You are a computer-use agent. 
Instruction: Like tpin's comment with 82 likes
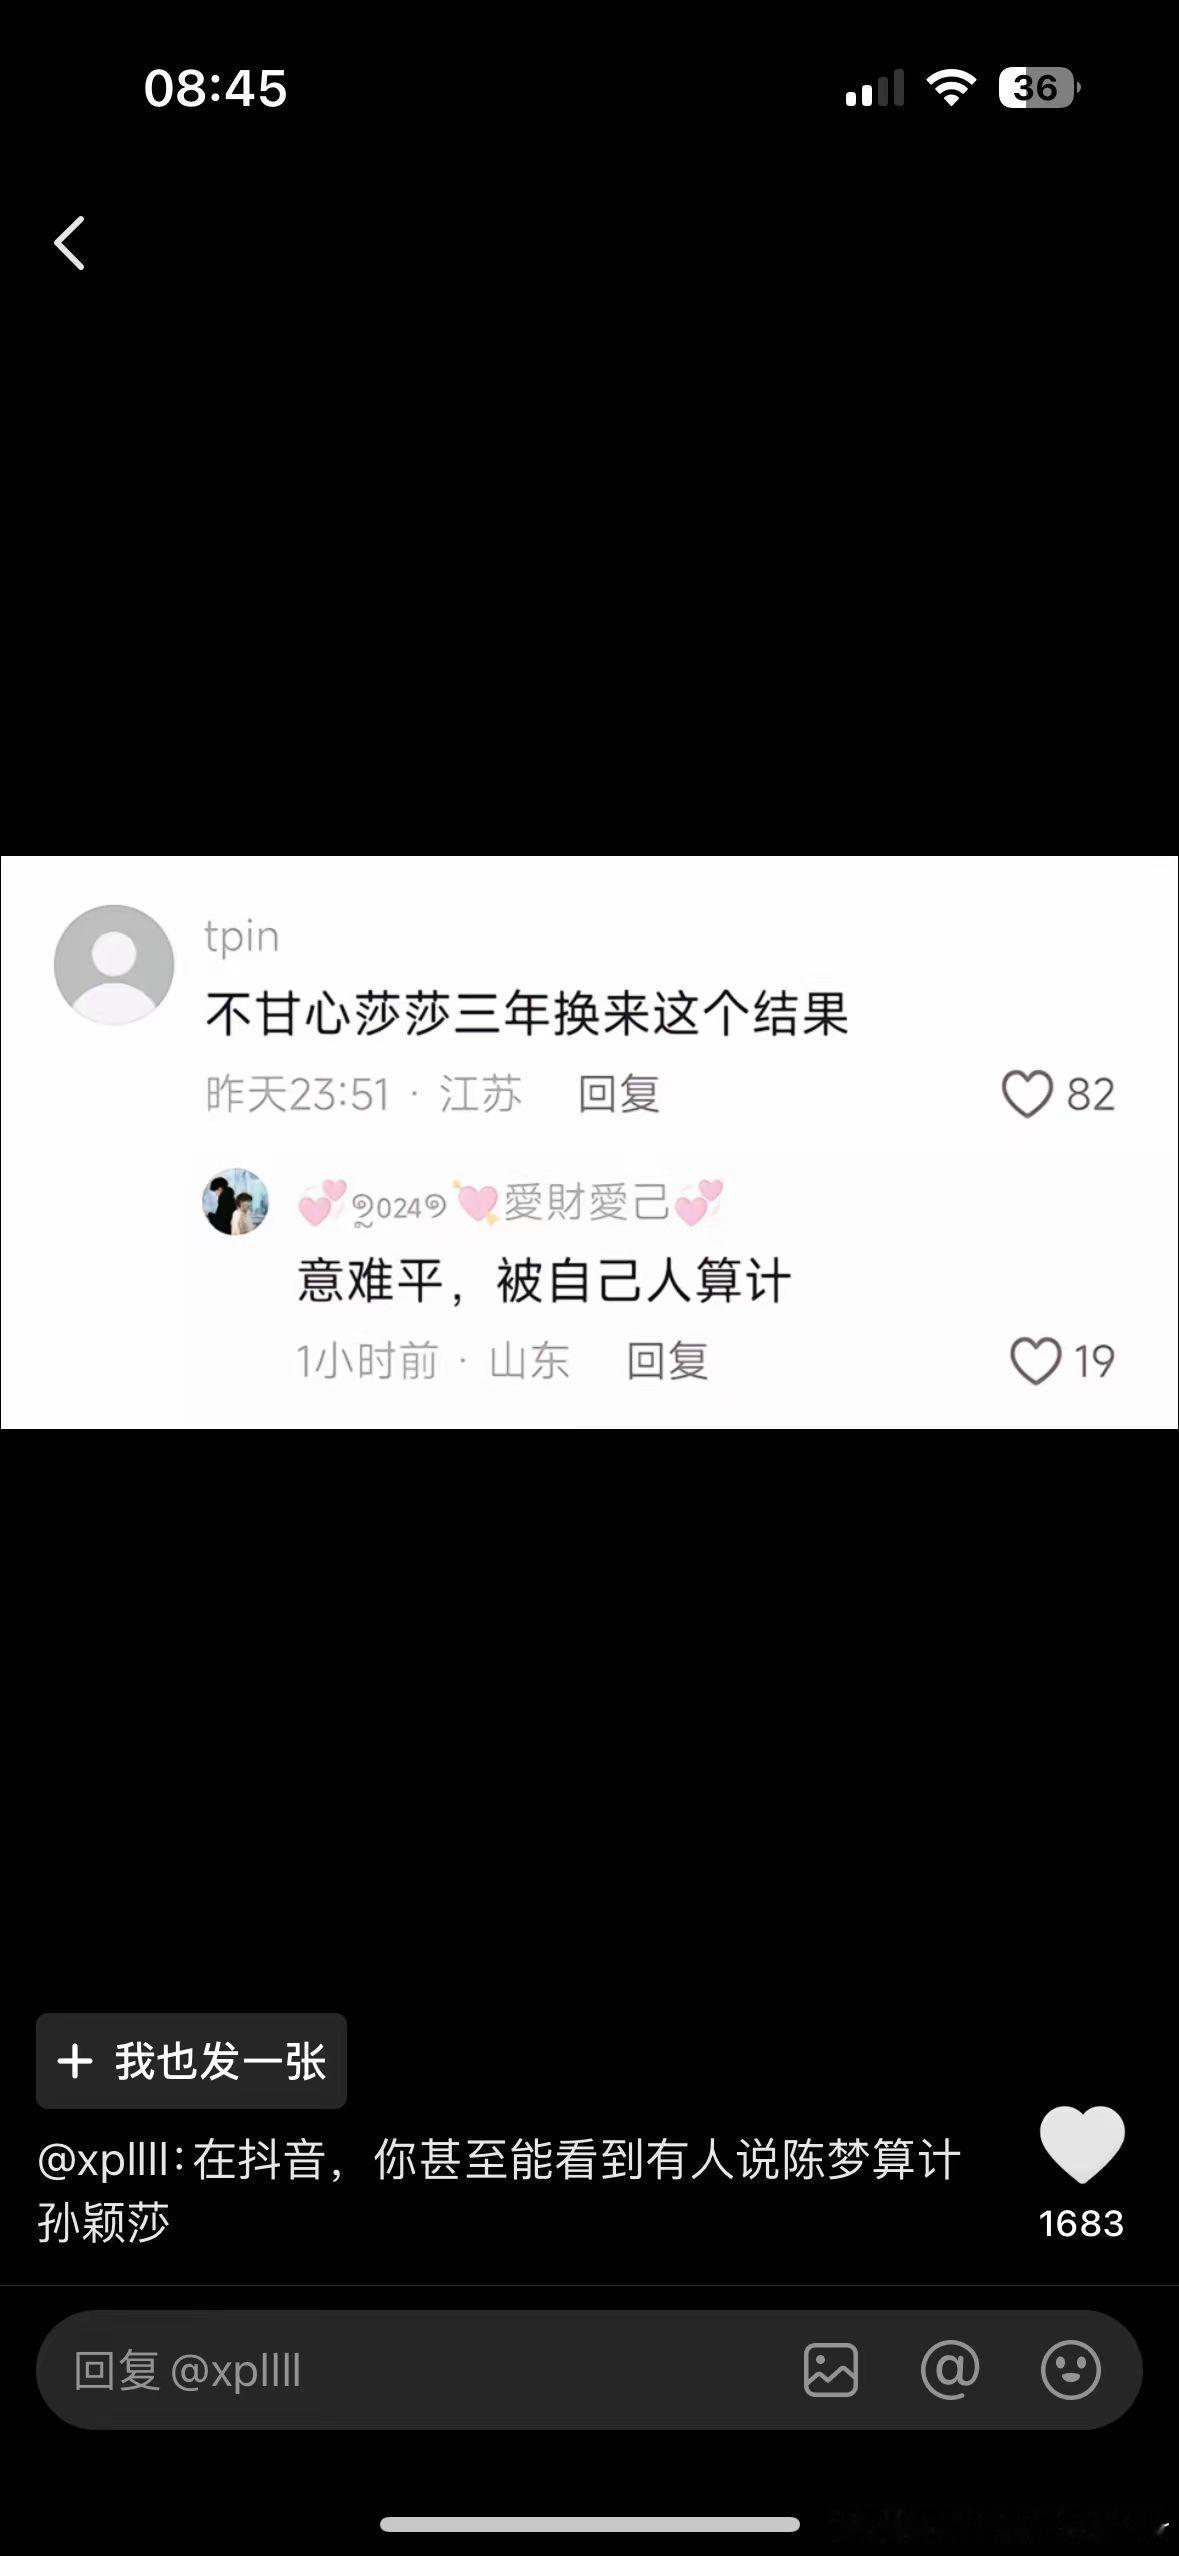click(x=1027, y=1094)
